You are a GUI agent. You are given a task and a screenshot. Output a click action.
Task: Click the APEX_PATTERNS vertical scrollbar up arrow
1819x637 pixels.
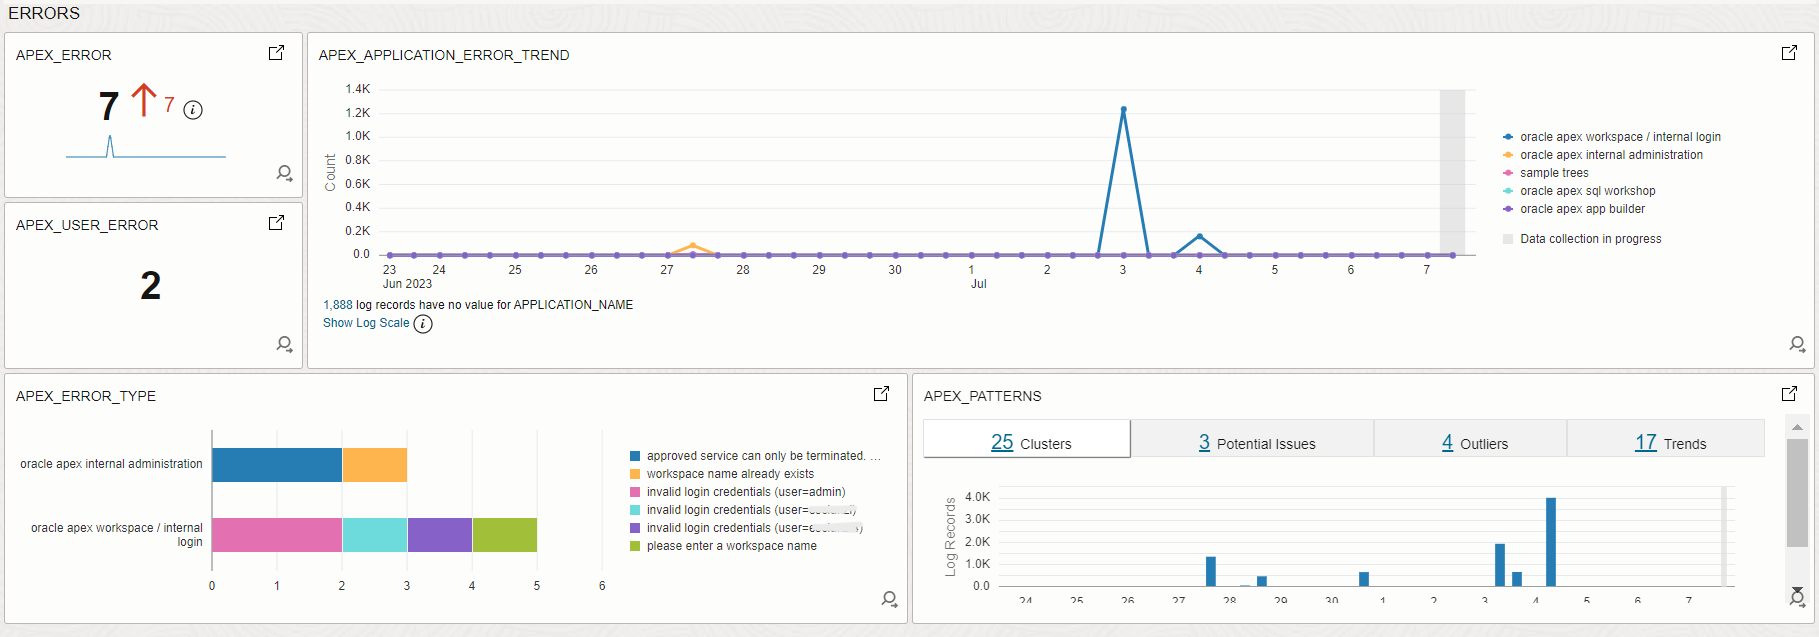(1797, 427)
